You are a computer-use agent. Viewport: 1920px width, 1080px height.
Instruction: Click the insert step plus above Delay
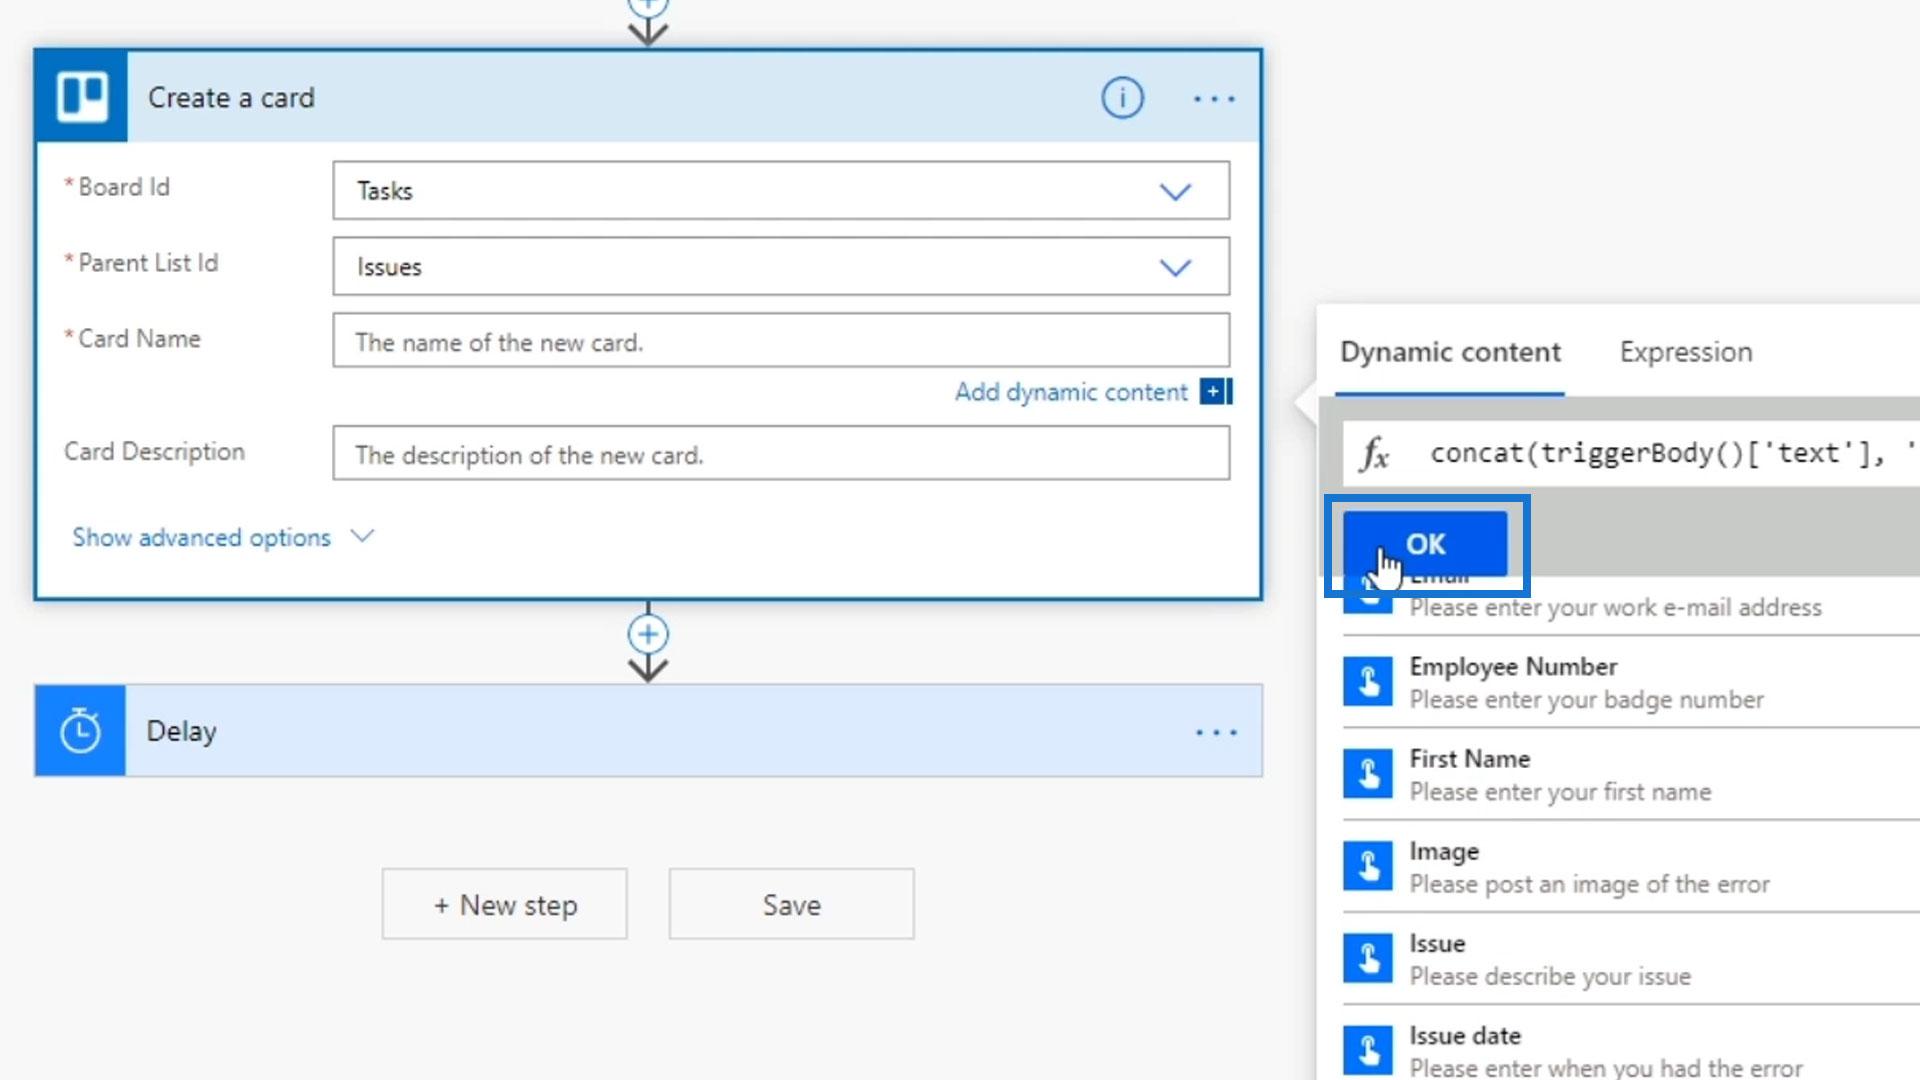[648, 634]
